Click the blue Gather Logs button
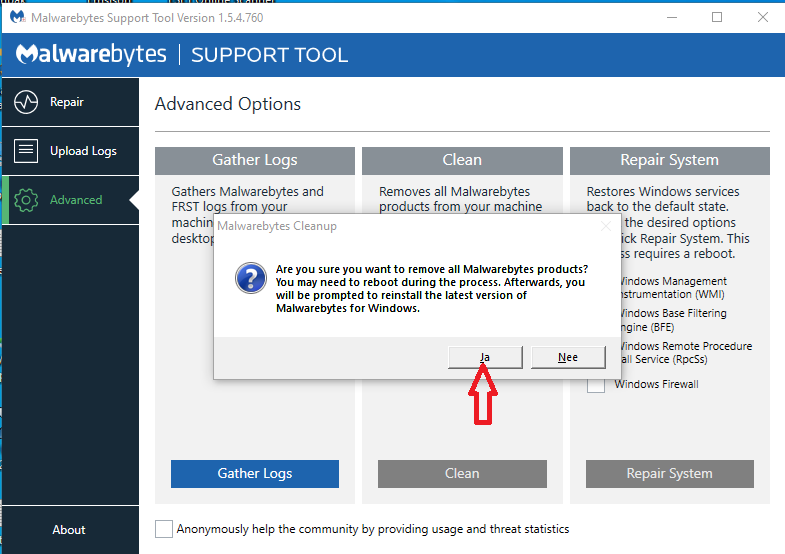Viewport: 785px width, 554px height. [255, 473]
